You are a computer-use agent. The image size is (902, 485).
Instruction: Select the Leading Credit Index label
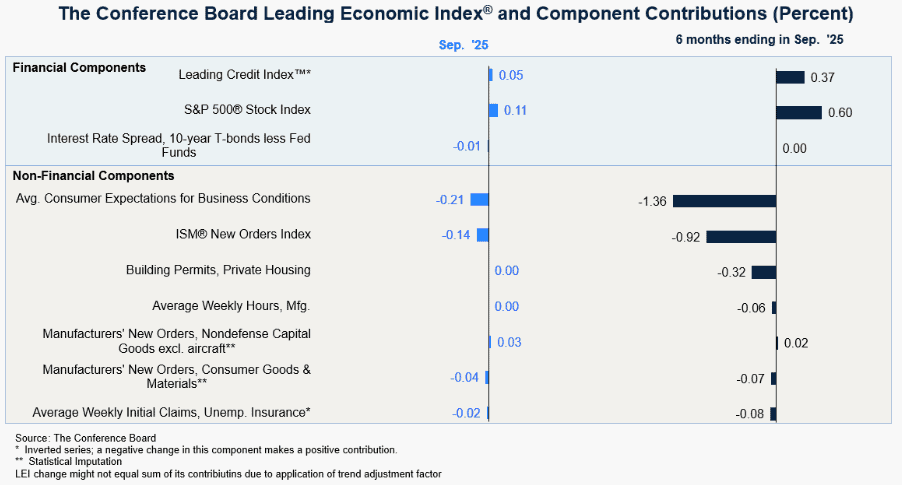click(x=244, y=75)
